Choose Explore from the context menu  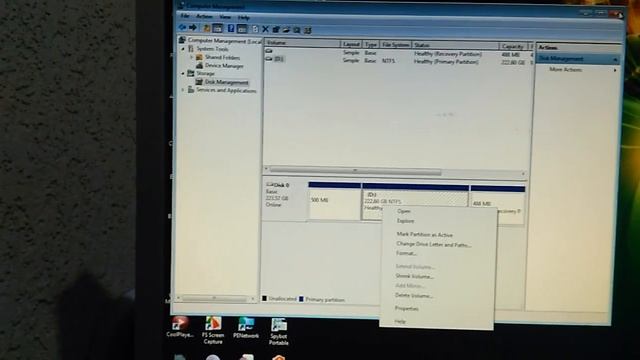point(405,221)
